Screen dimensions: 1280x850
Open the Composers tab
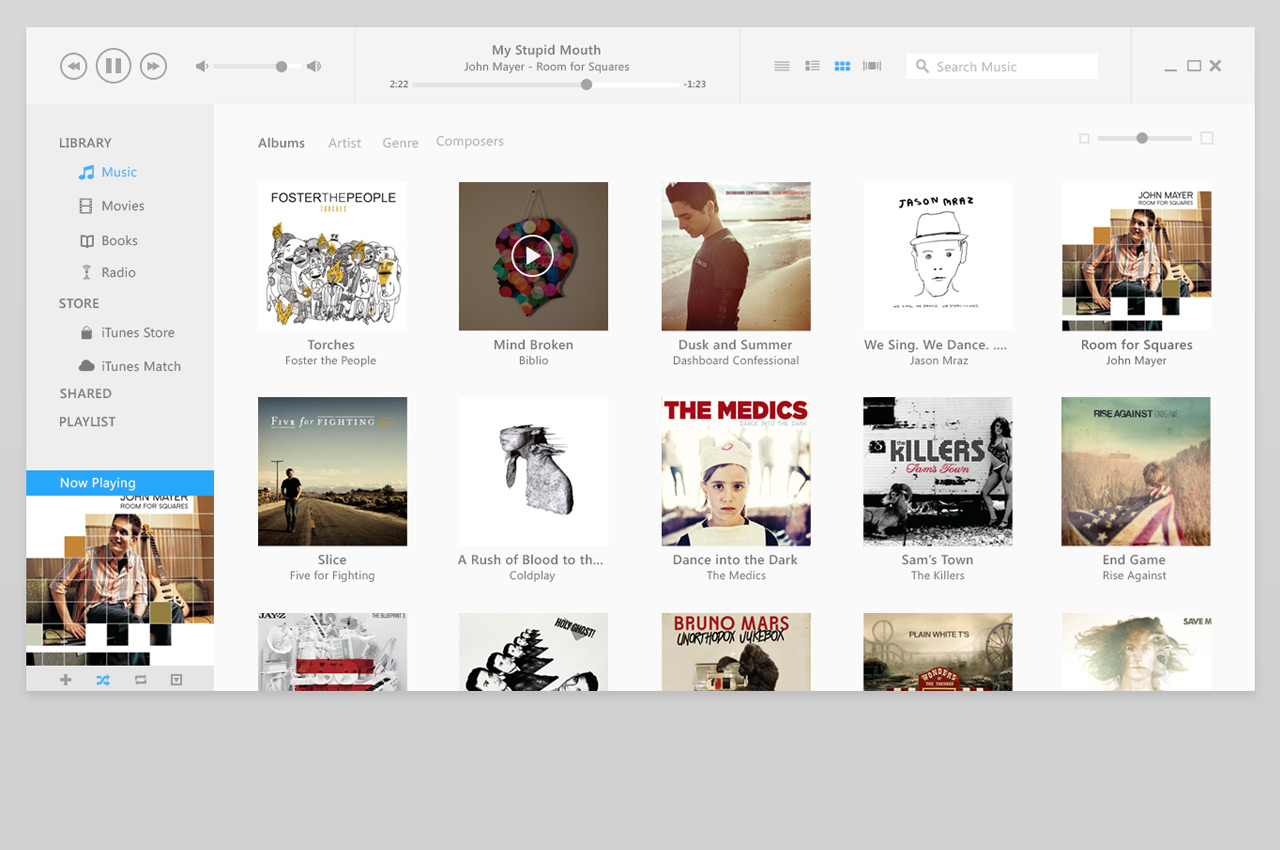(x=469, y=142)
